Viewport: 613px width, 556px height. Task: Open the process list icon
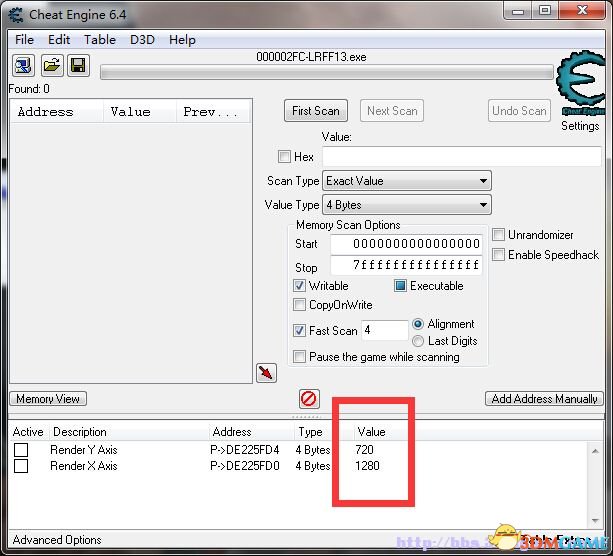(23, 65)
